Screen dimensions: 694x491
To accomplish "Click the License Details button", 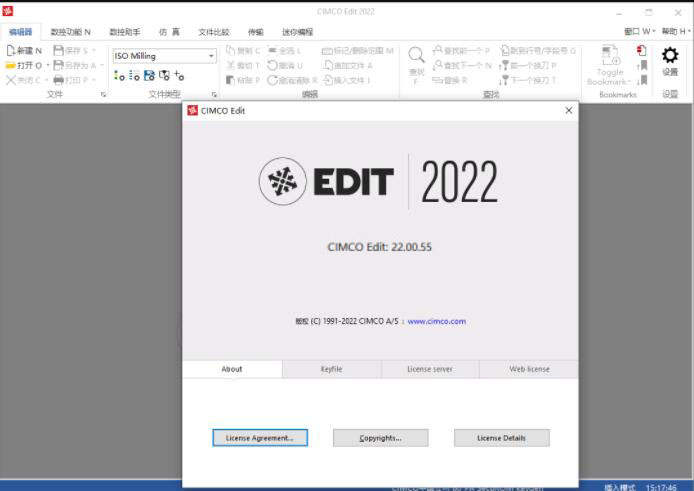I will 501,438.
